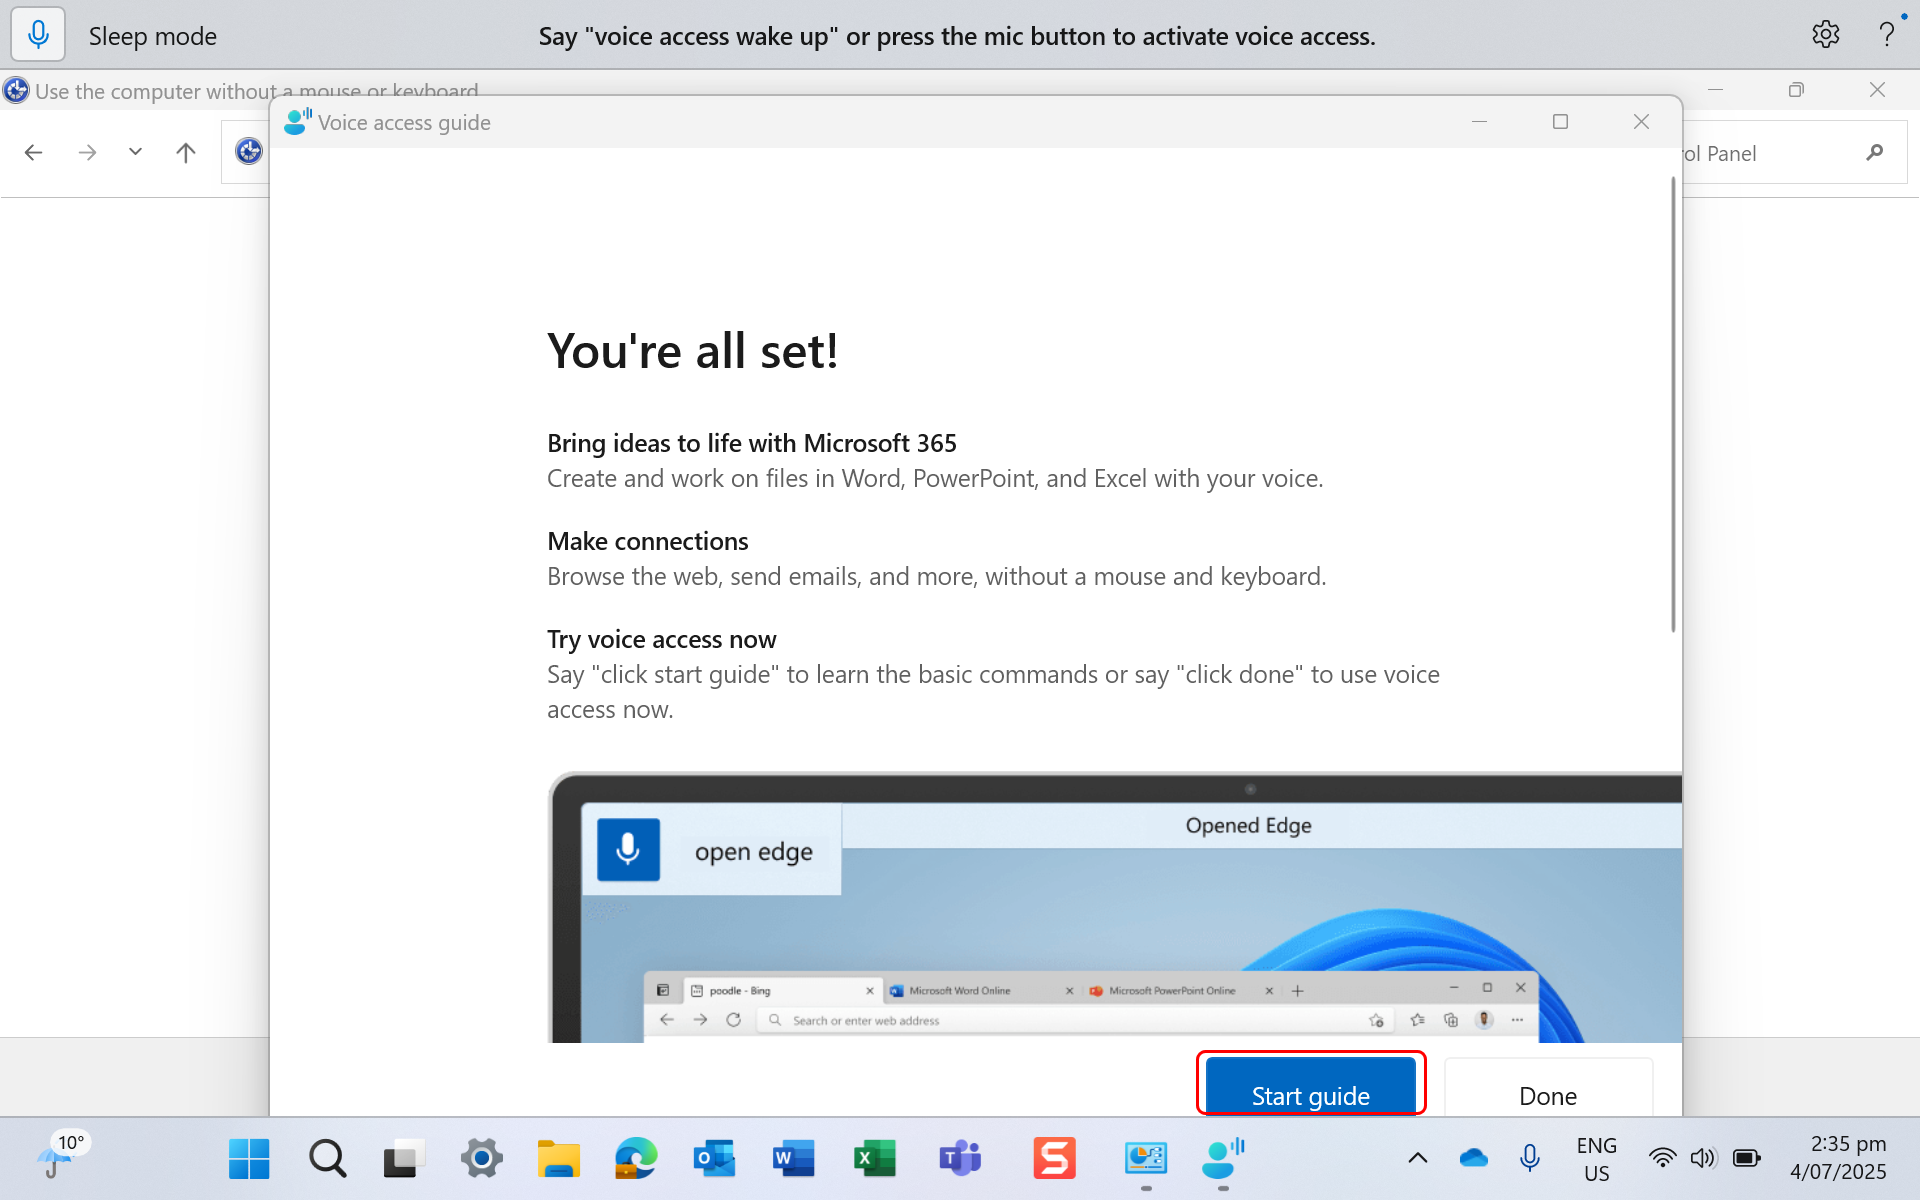Open voice access settings gear
Screen dimensions: 1920x1200
tap(1825, 35)
